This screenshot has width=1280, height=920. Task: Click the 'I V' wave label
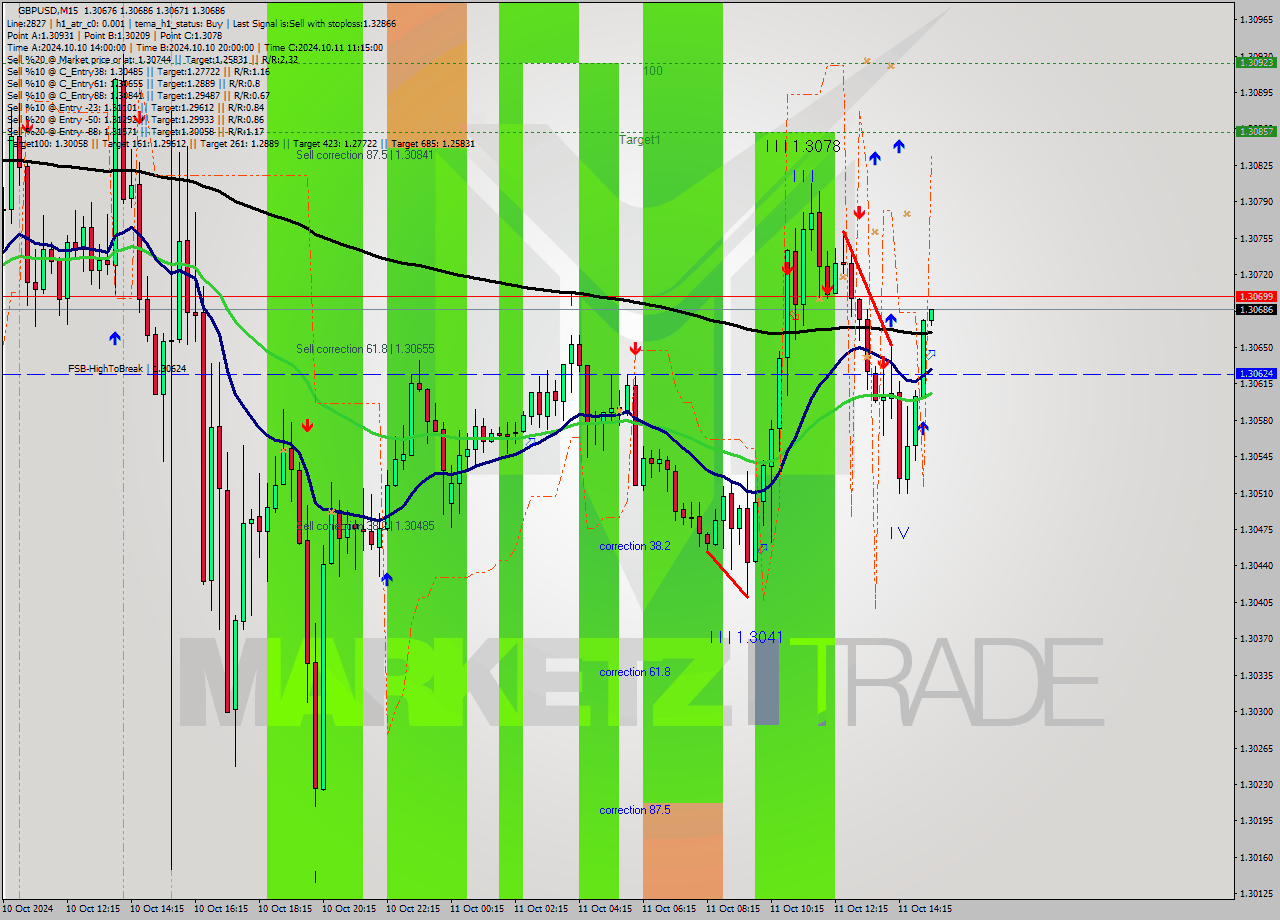click(x=899, y=533)
